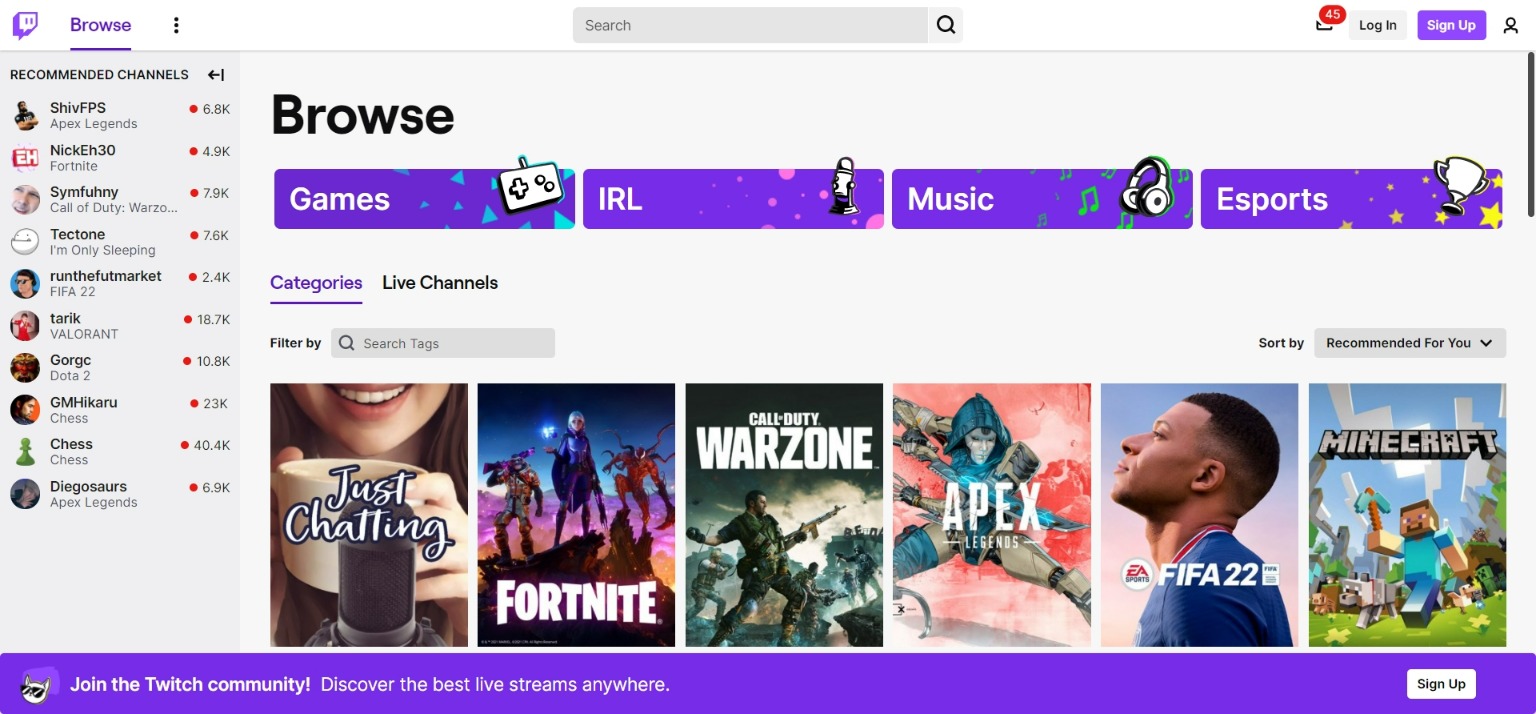This screenshot has height=714, width=1536.
Task: Click 'Dota 2' under Gorgc
Action: (70, 376)
